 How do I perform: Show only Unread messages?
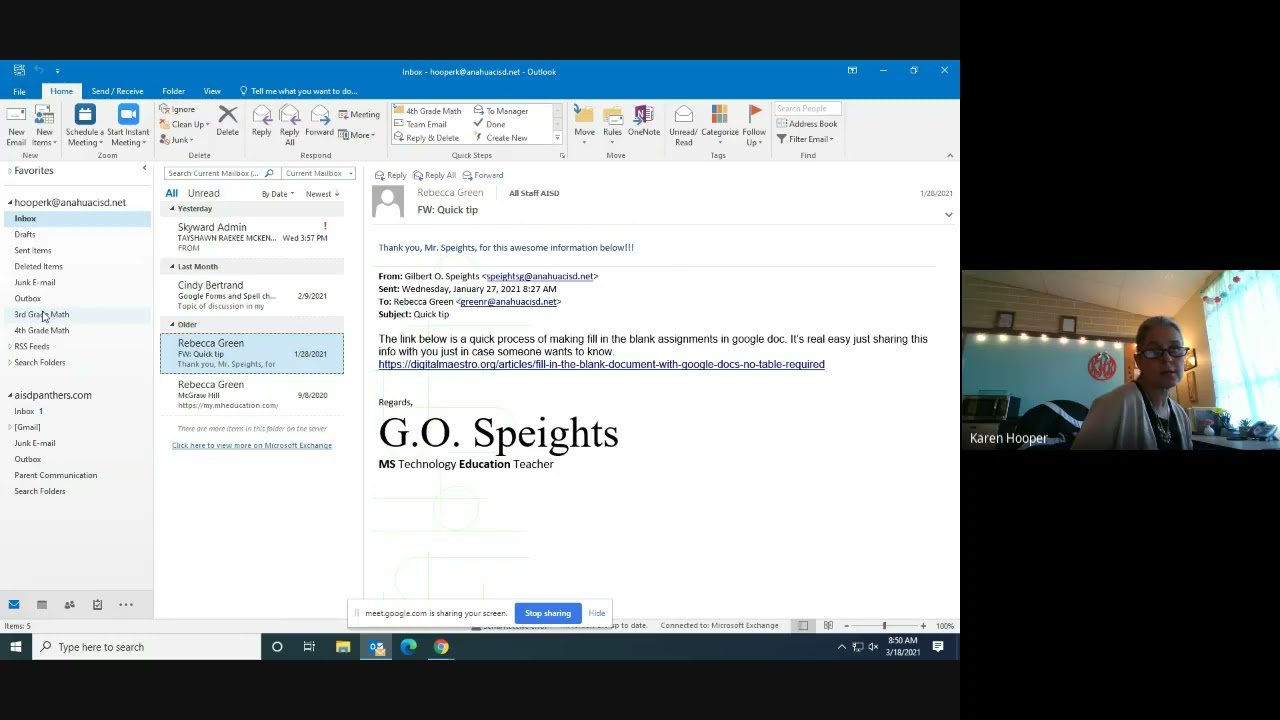point(203,194)
